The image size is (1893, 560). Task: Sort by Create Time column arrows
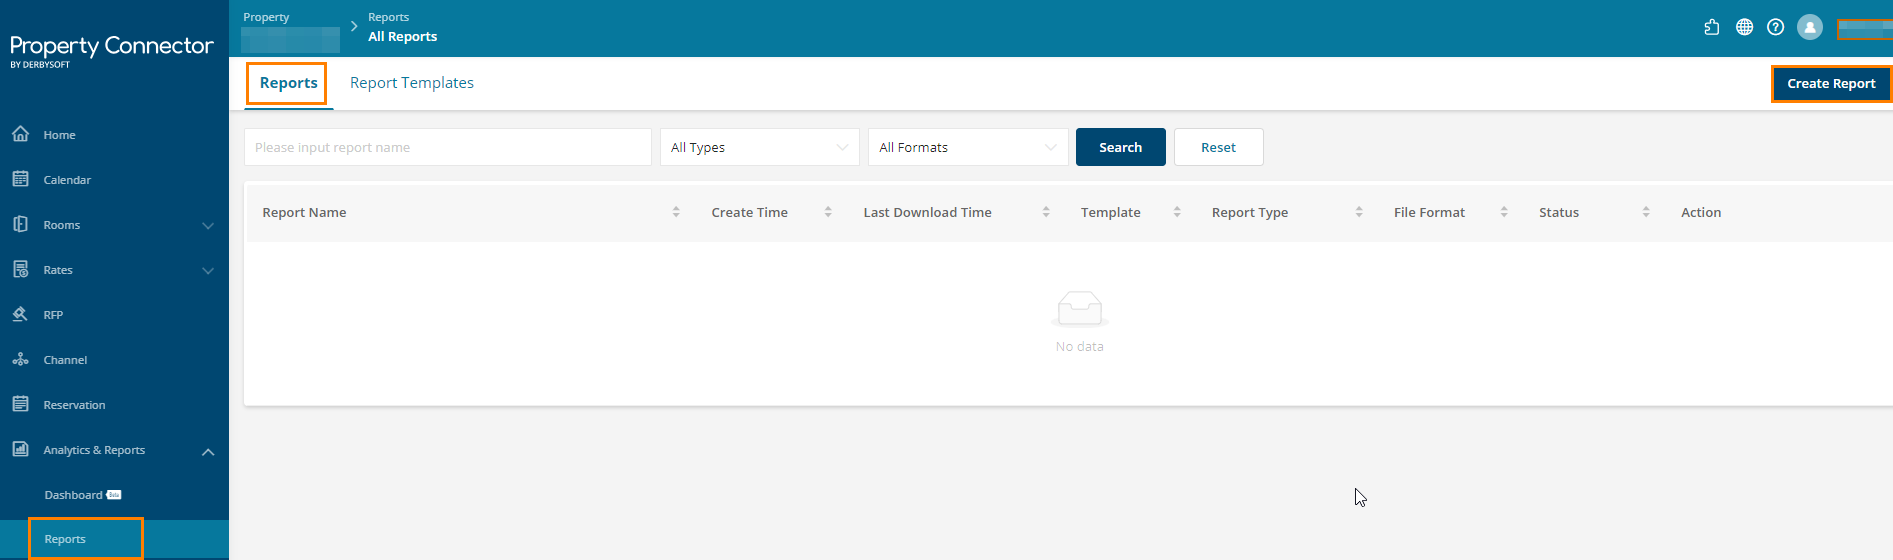click(828, 212)
